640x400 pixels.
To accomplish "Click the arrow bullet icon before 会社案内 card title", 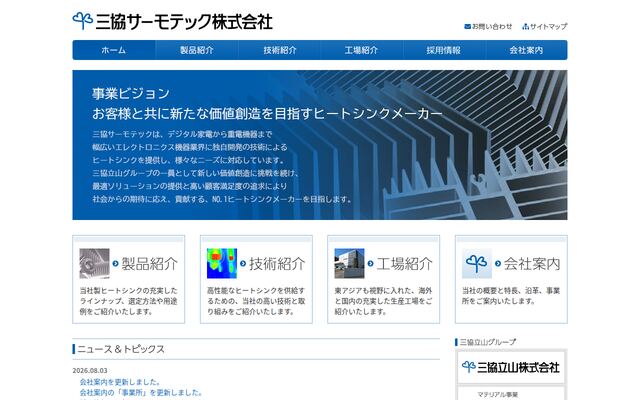I will (x=498, y=264).
